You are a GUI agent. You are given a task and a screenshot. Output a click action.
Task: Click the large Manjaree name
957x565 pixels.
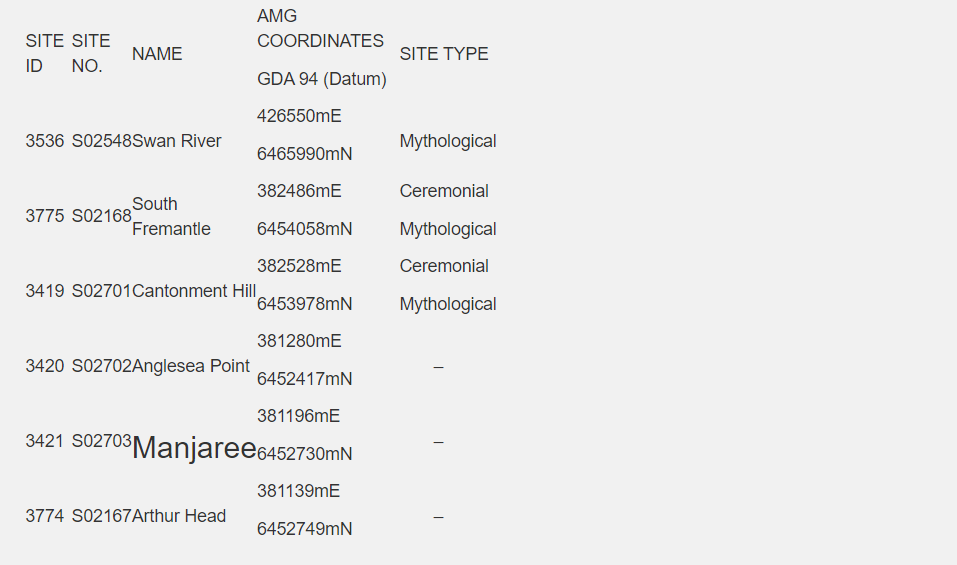pyautogui.click(x=194, y=448)
